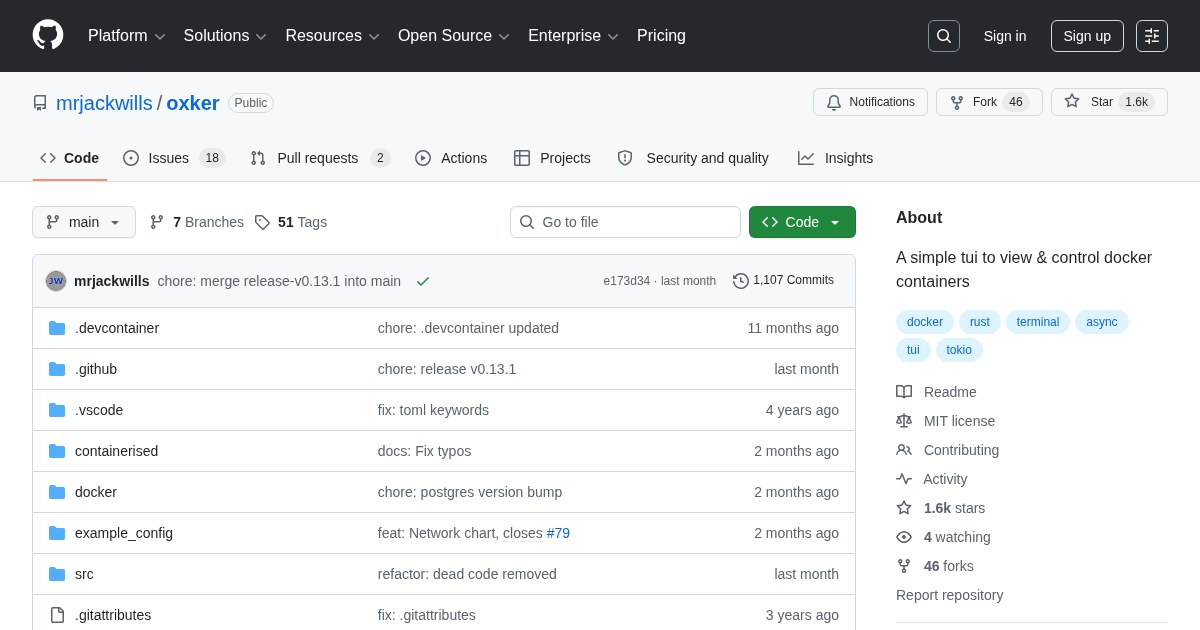Select the terminal topic tag
Screen dimensions: 1200x630
1038,322
